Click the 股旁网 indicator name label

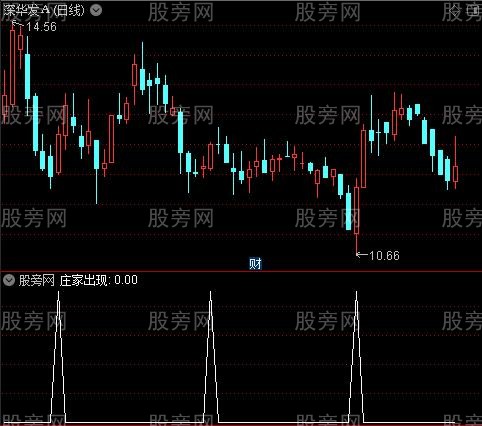tap(37, 280)
